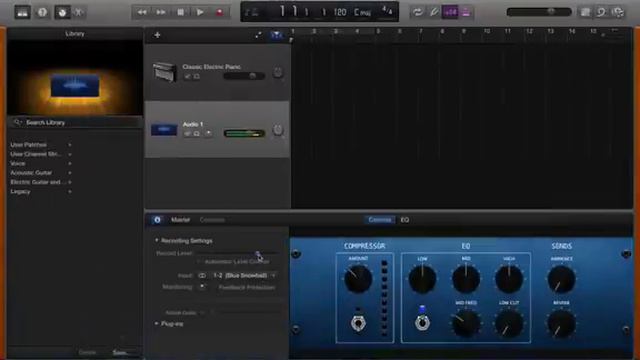Image resolution: width=640 pixels, height=360 pixels.
Task: Enable Automatic Level Control checkbox
Action: [x=199, y=262]
